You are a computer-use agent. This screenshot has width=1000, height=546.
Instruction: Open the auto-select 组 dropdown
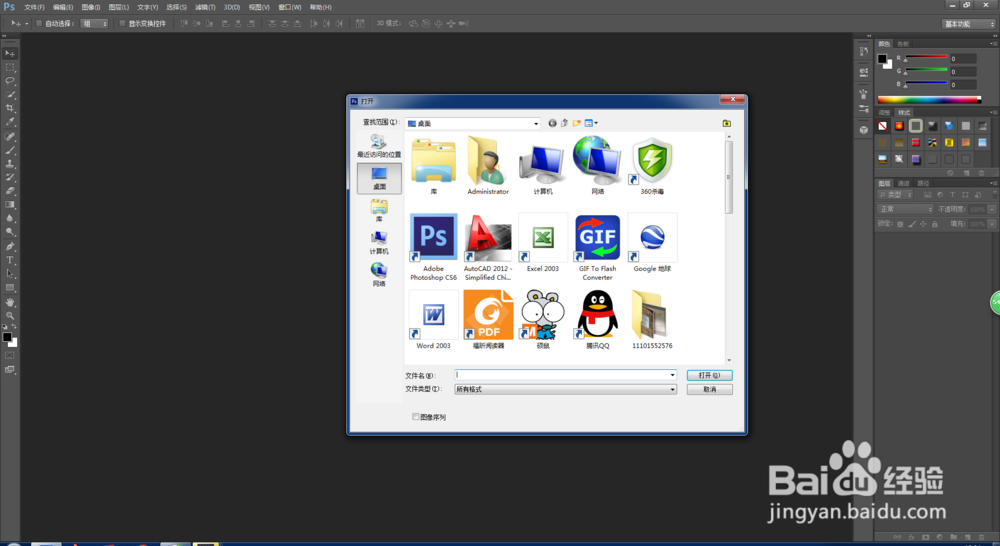click(x=95, y=24)
